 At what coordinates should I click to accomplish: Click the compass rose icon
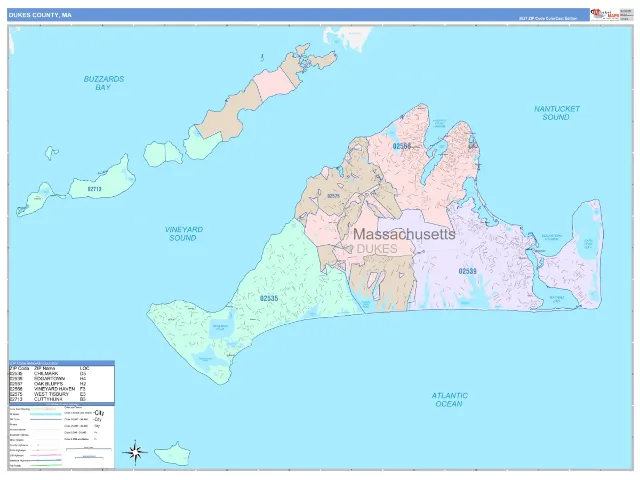coord(135,452)
